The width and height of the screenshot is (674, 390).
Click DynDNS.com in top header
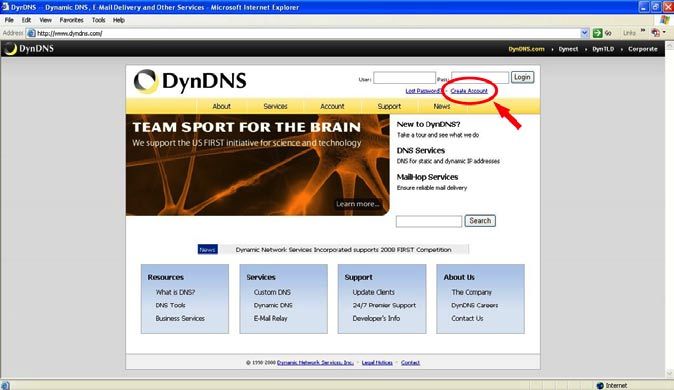tap(526, 49)
